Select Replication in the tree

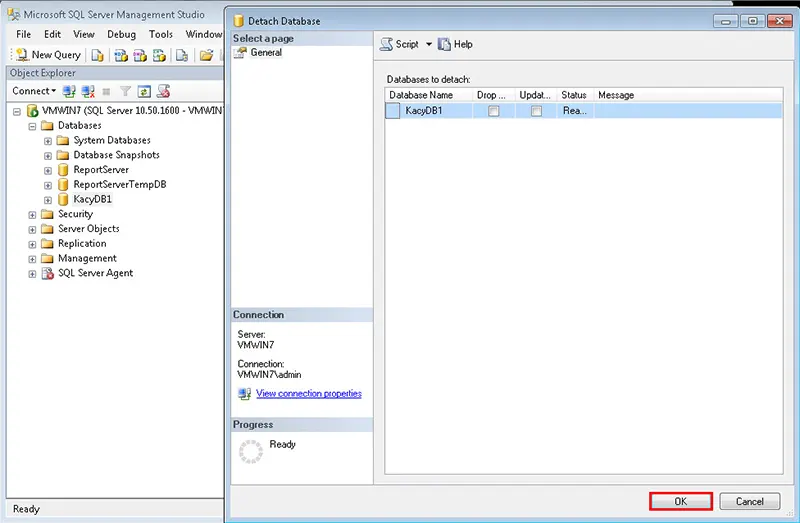[82, 244]
